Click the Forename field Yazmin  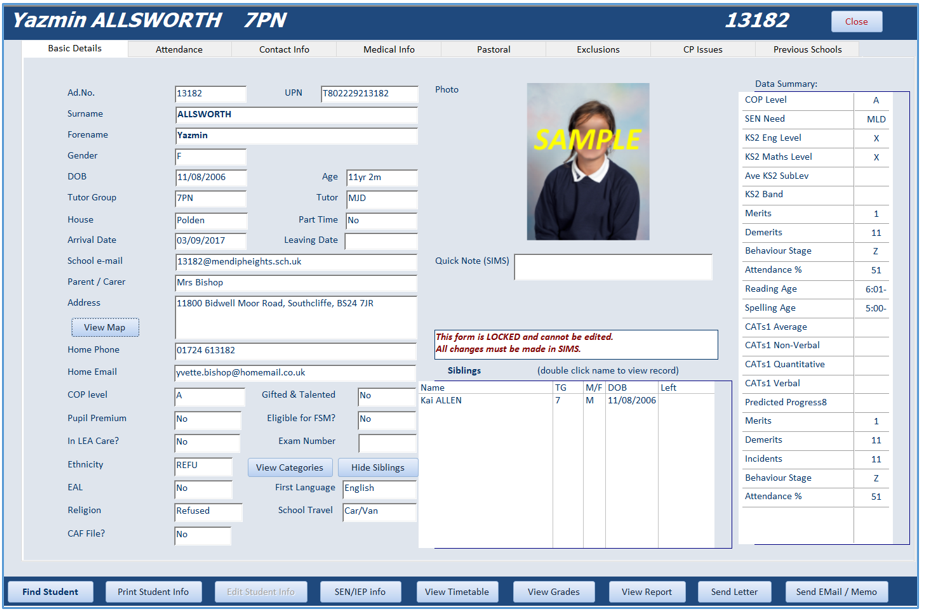point(296,136)
